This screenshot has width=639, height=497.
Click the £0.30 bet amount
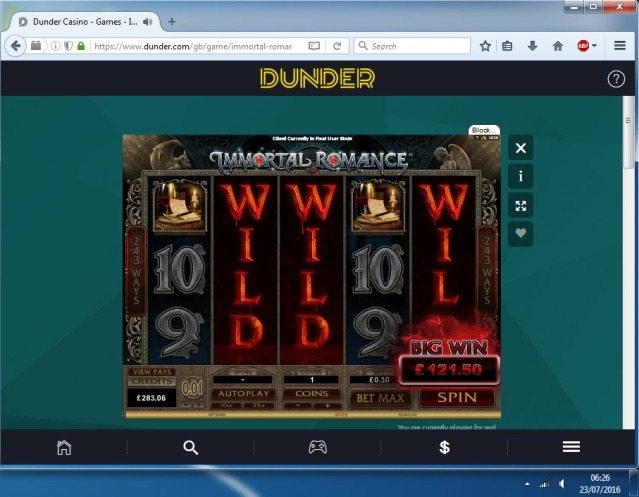pyautogui.click(x=379, y=380)
